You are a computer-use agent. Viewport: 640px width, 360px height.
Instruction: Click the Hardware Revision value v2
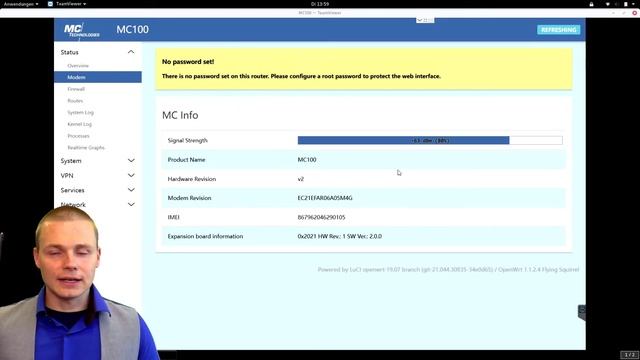coord(301,179)
